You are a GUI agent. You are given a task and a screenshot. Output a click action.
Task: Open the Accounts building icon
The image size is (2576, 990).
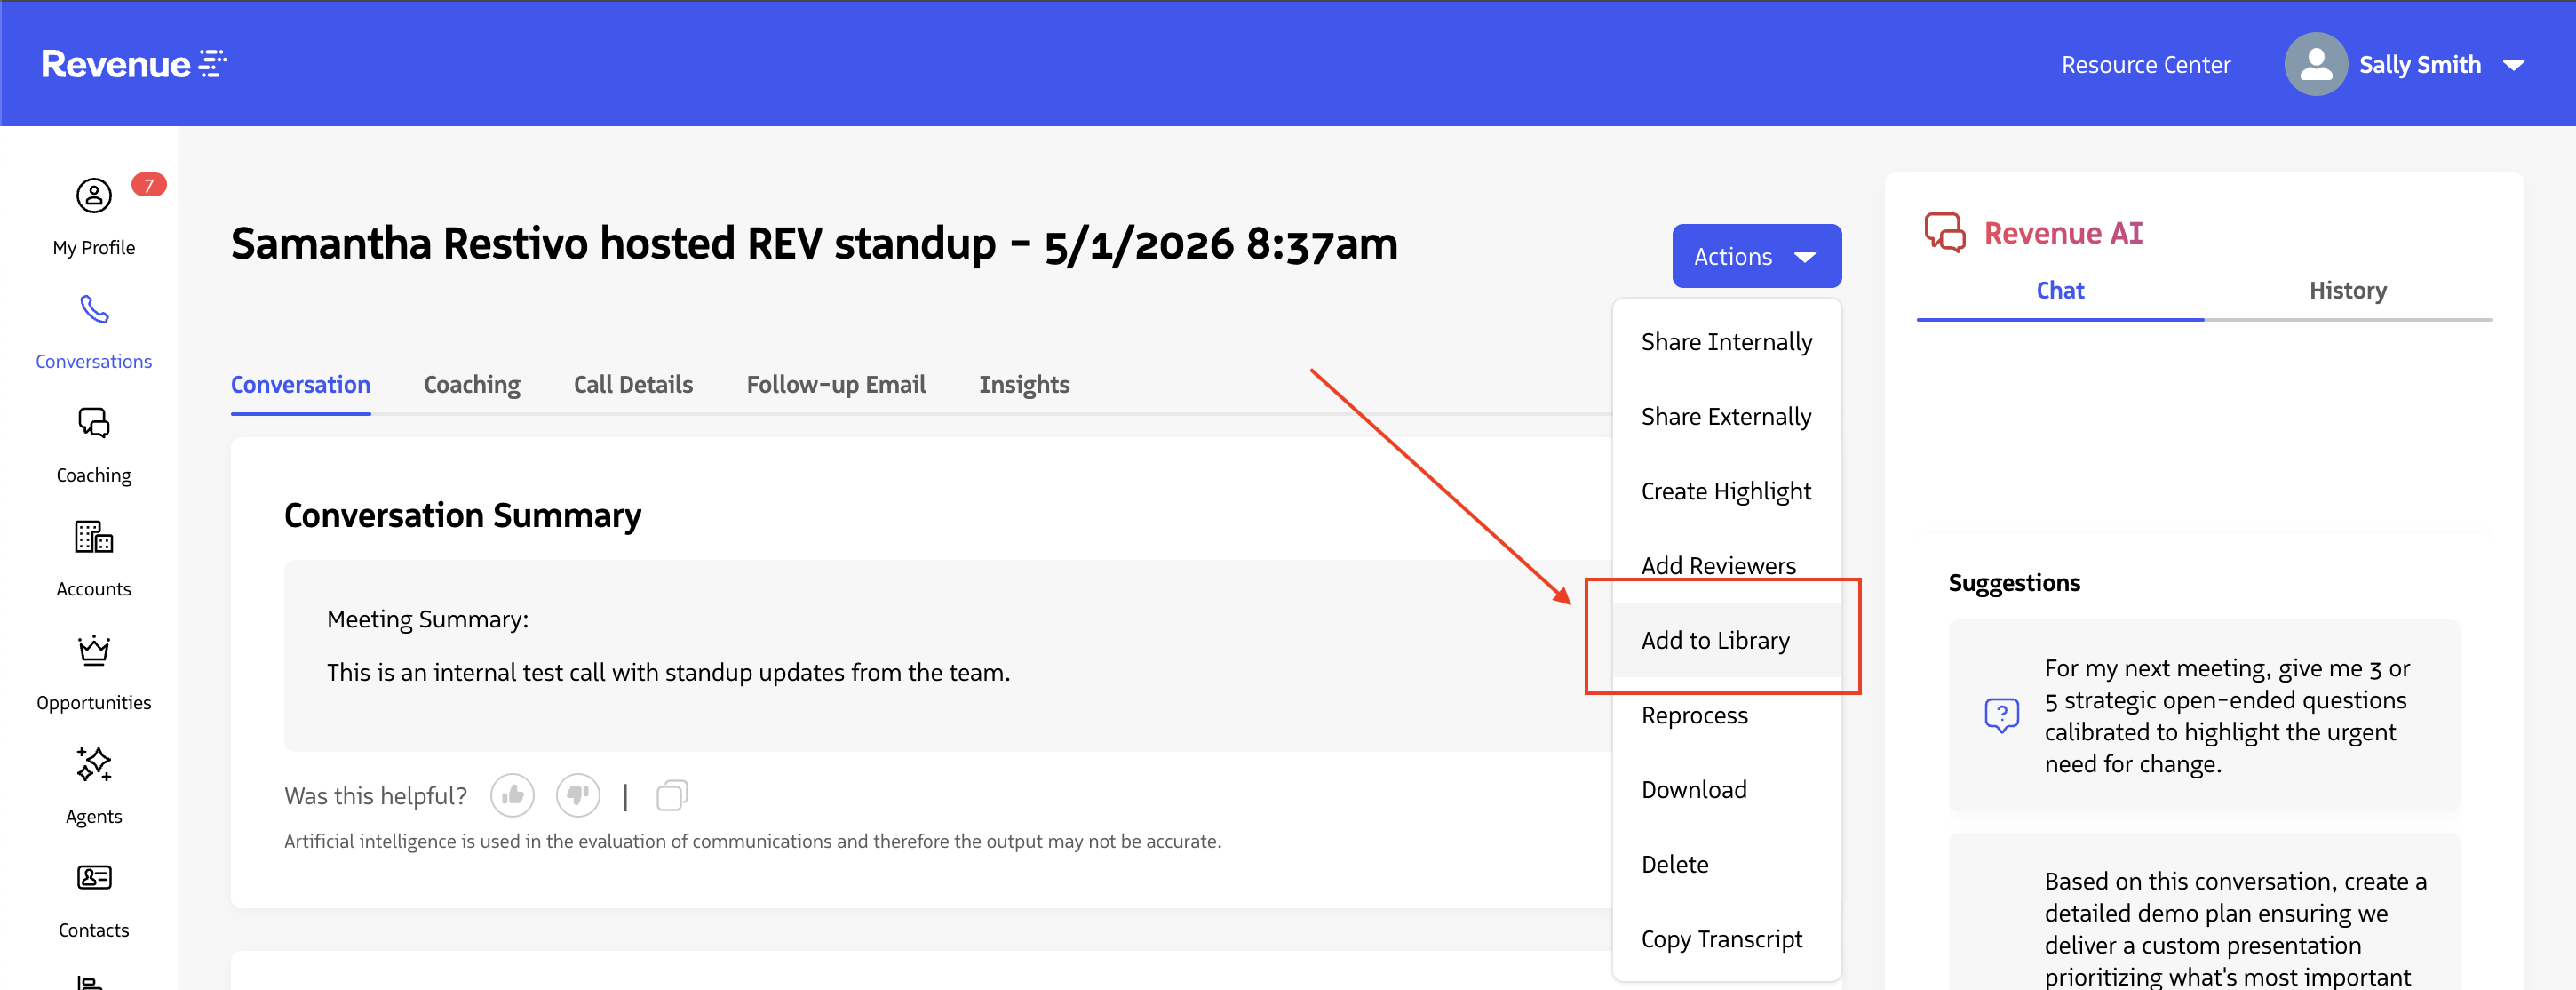pos(94,537)
